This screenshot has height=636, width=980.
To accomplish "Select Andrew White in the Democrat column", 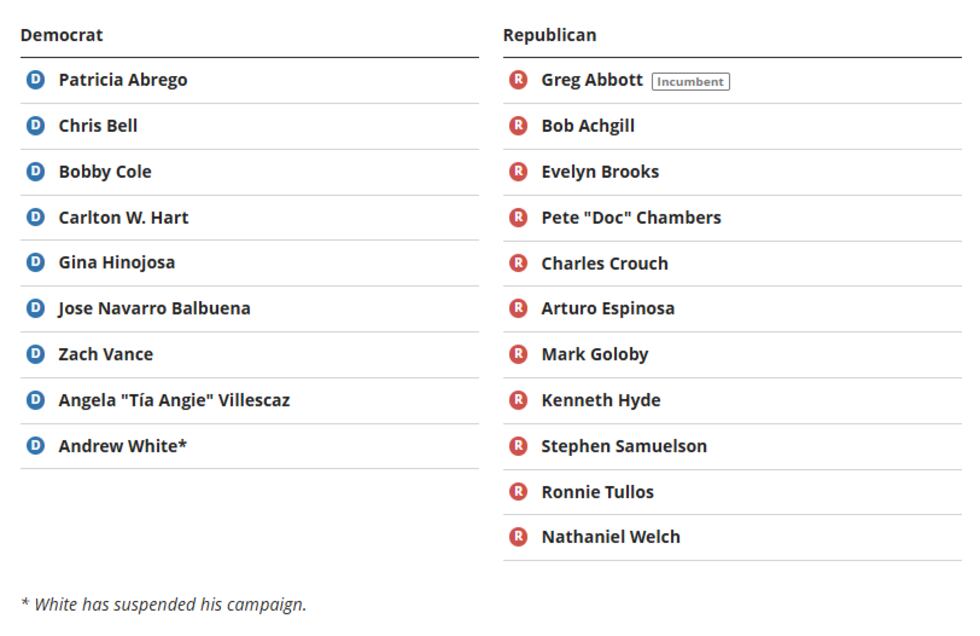I will click(x=122, y=446).
